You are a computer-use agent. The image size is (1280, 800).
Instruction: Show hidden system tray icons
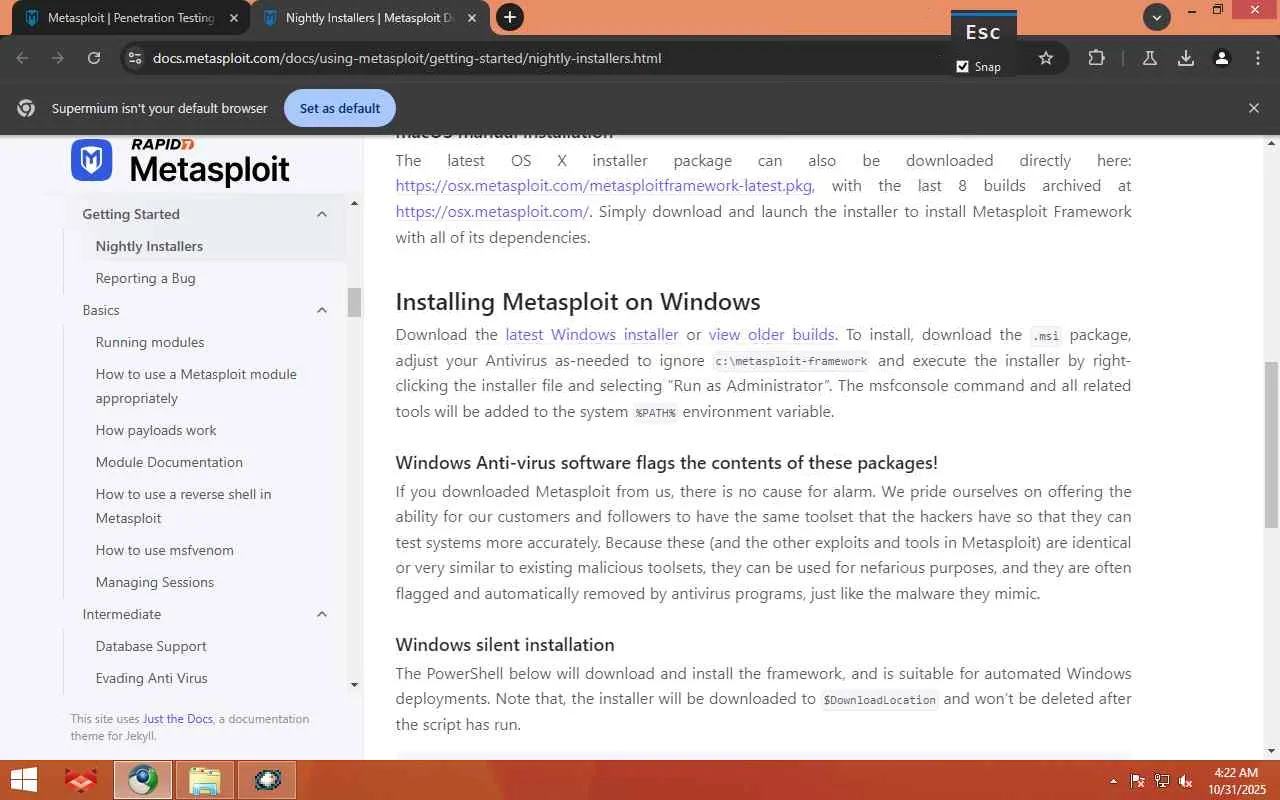click(1113, 781)
